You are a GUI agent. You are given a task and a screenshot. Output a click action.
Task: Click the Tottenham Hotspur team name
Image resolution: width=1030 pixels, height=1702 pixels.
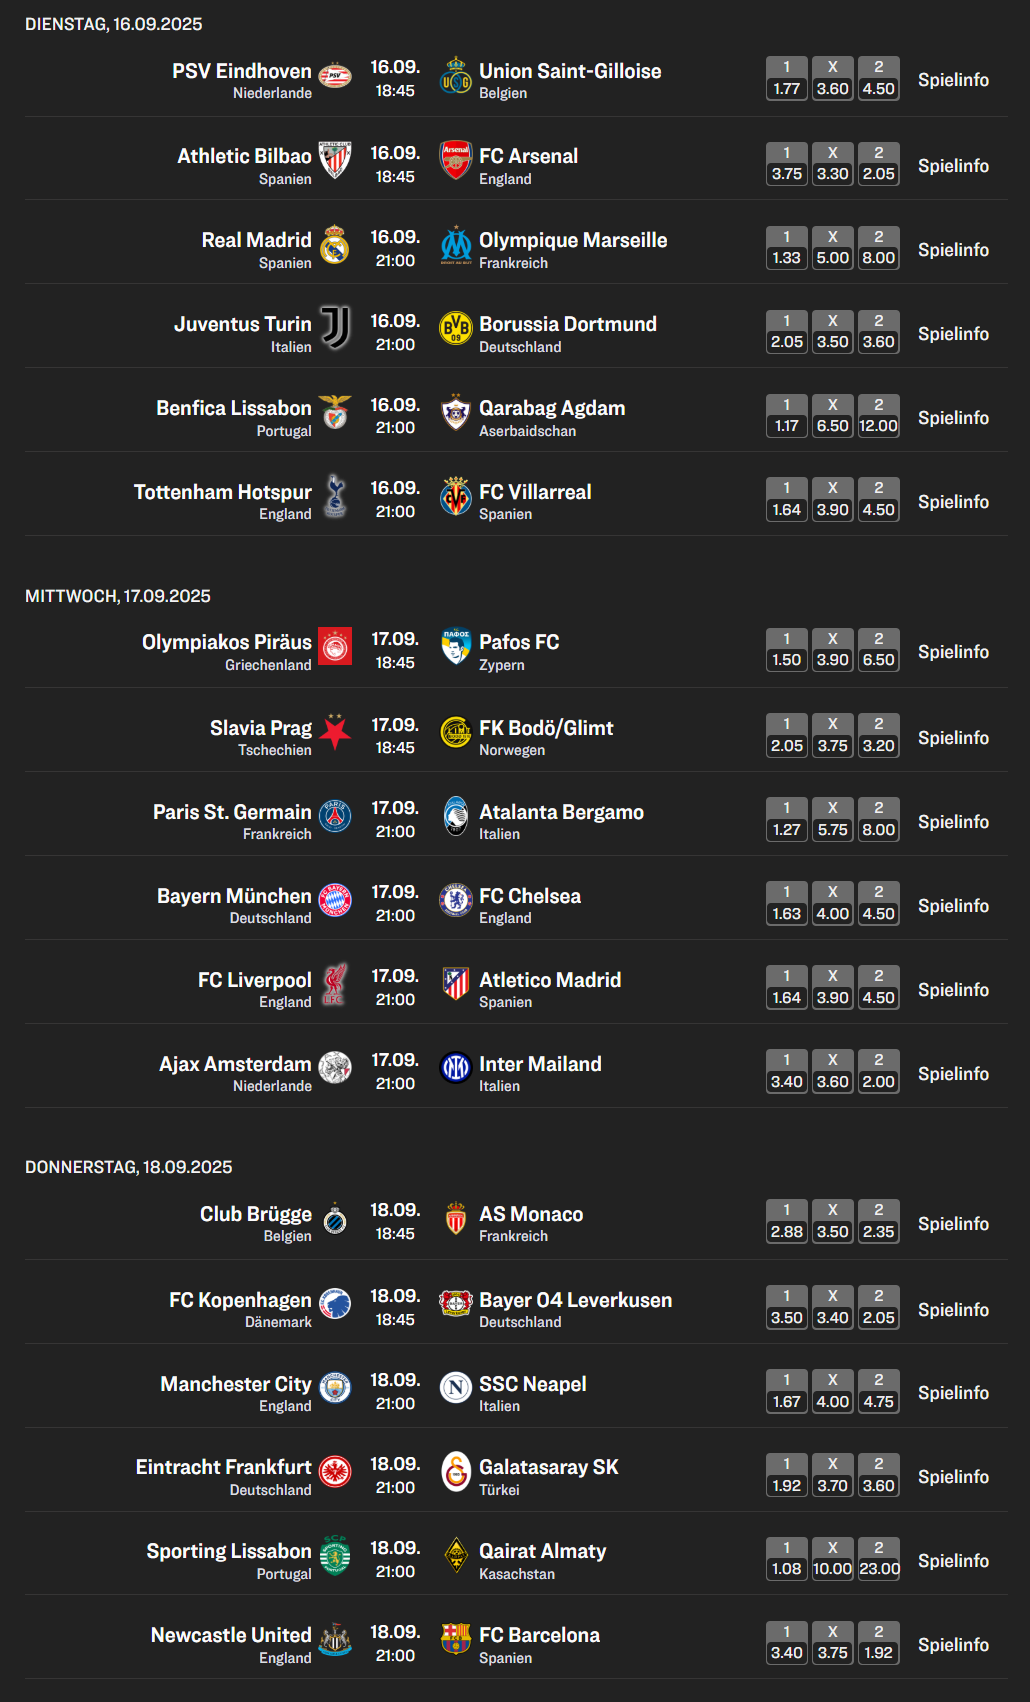coord(223,492)
